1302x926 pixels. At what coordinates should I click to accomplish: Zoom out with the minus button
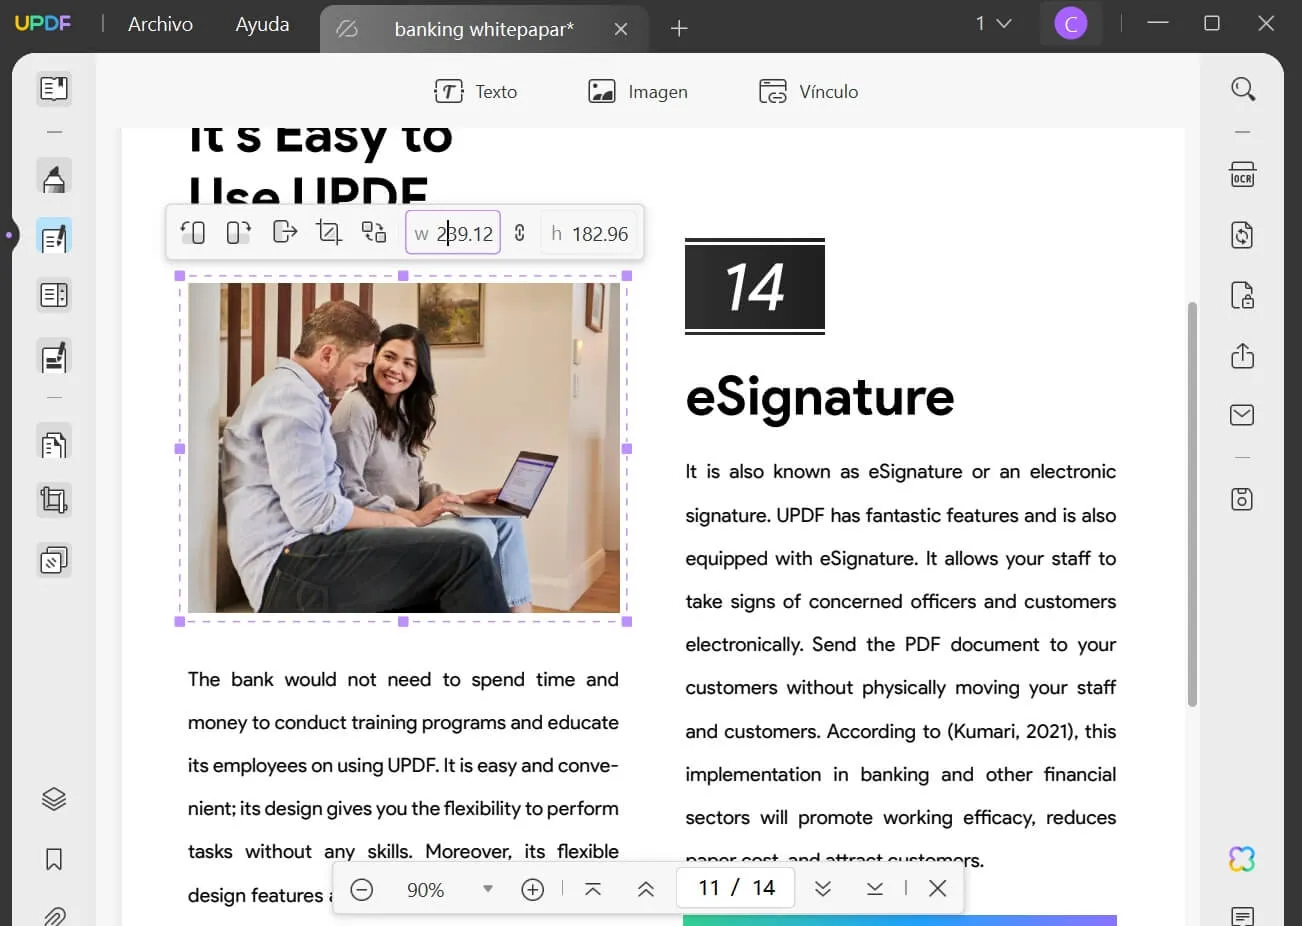click(x=362, y=889)
